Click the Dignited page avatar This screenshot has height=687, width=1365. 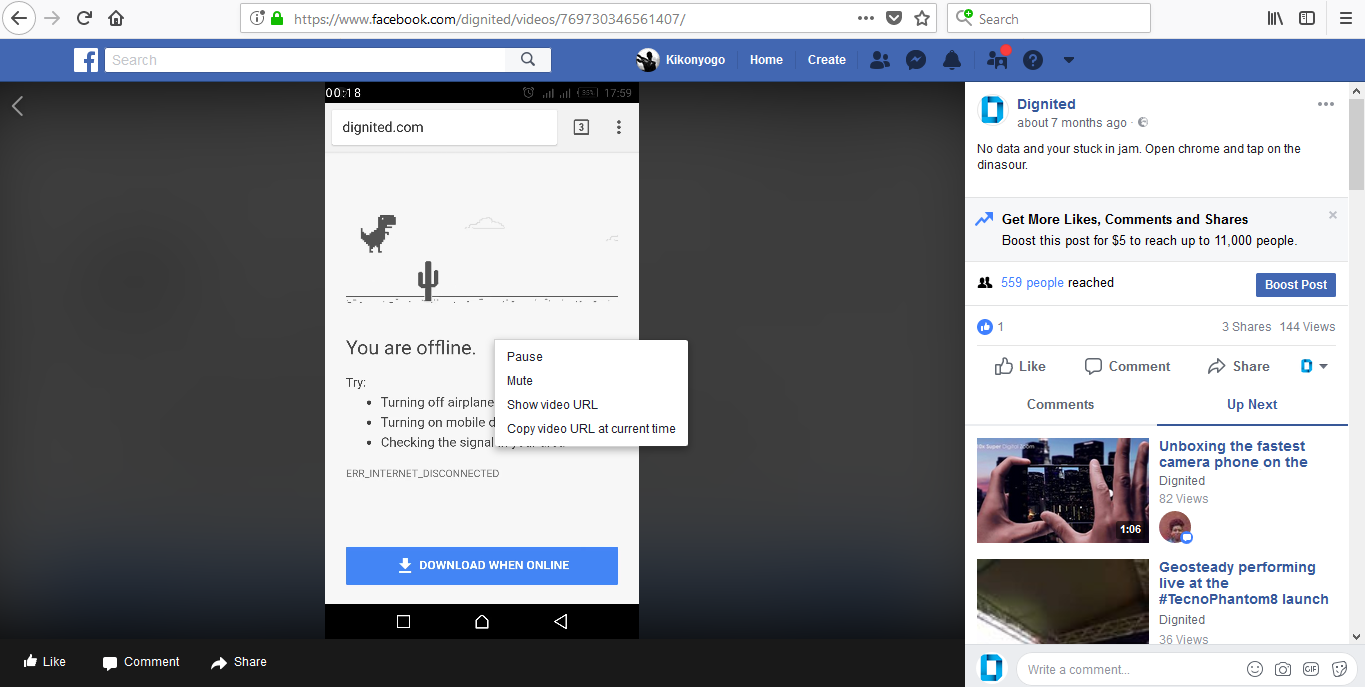992,110
